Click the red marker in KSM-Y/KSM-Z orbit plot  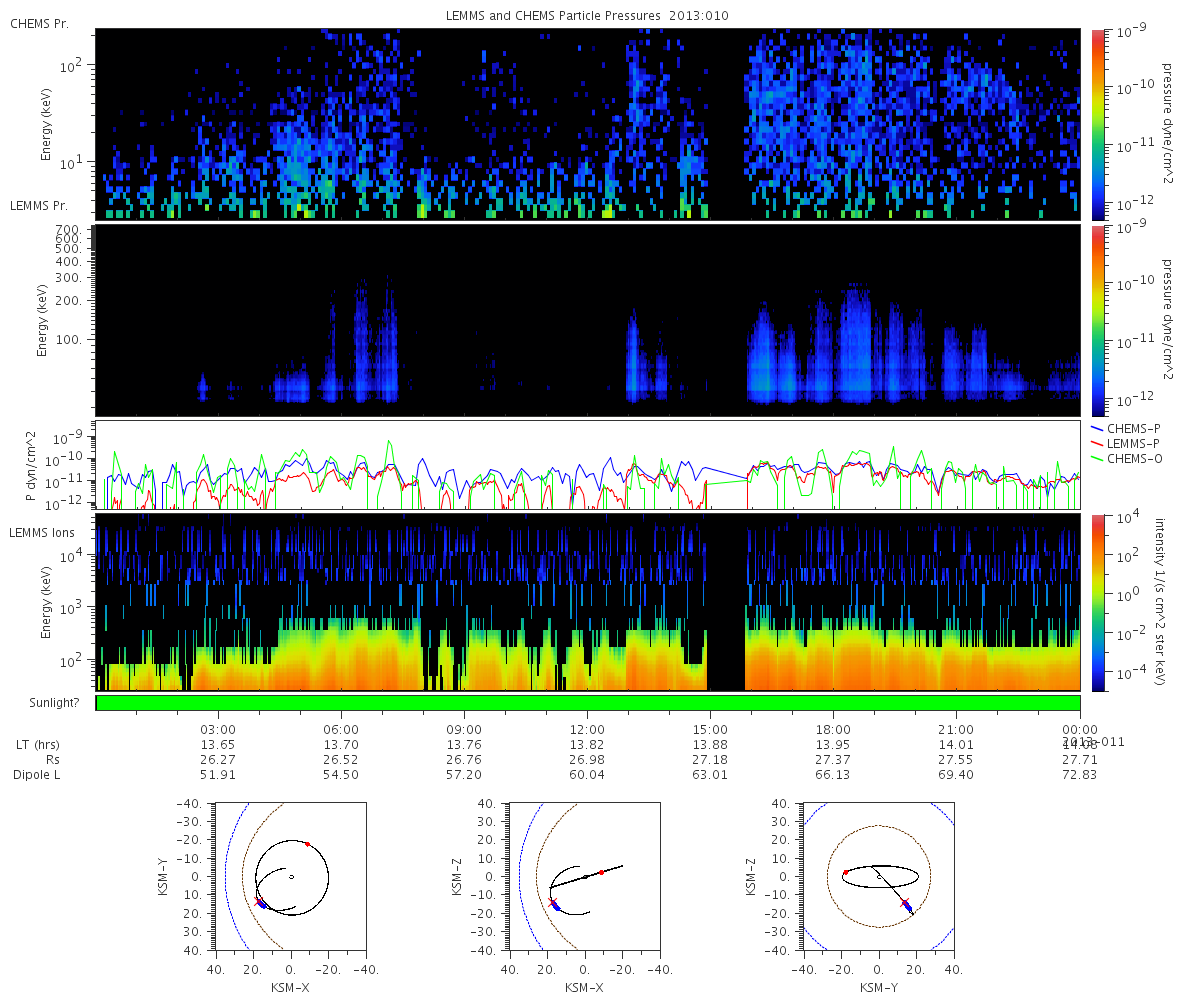click(x=845, y=872)
